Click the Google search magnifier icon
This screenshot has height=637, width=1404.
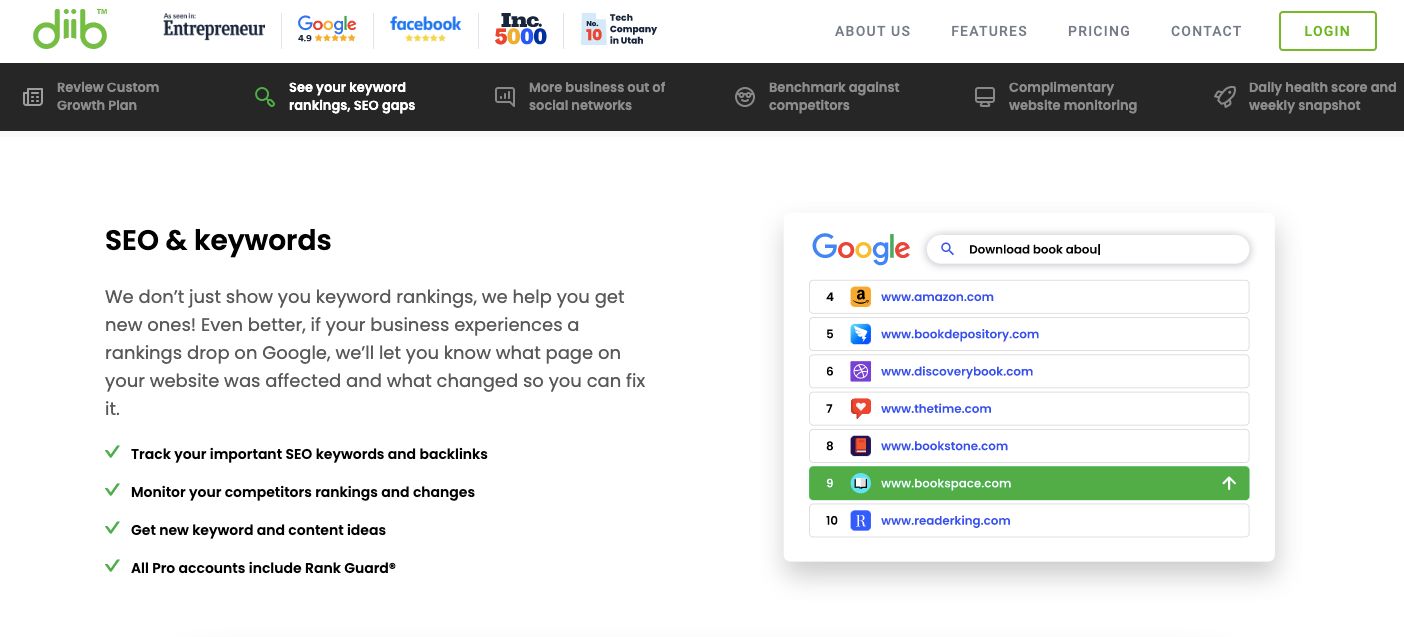948,249
